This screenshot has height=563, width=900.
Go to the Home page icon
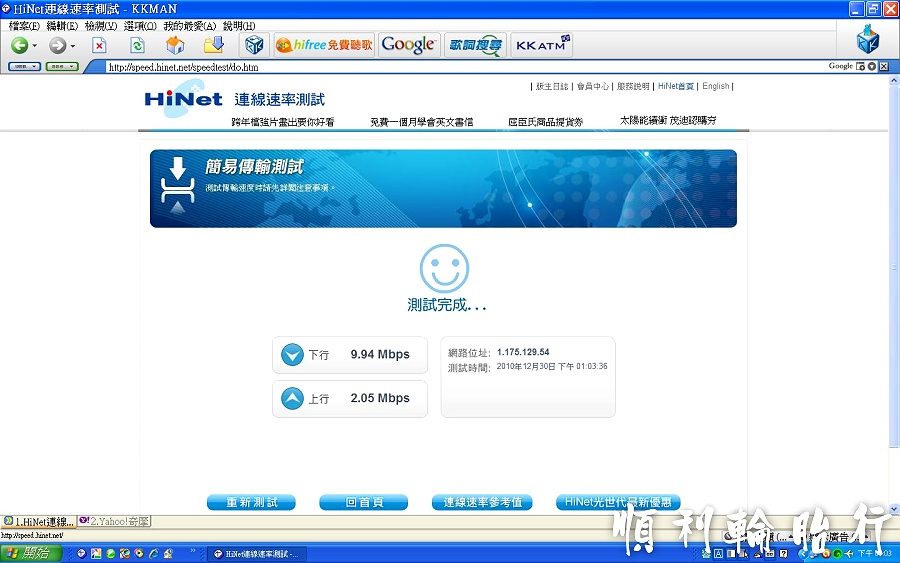click(x=175, y=45)
